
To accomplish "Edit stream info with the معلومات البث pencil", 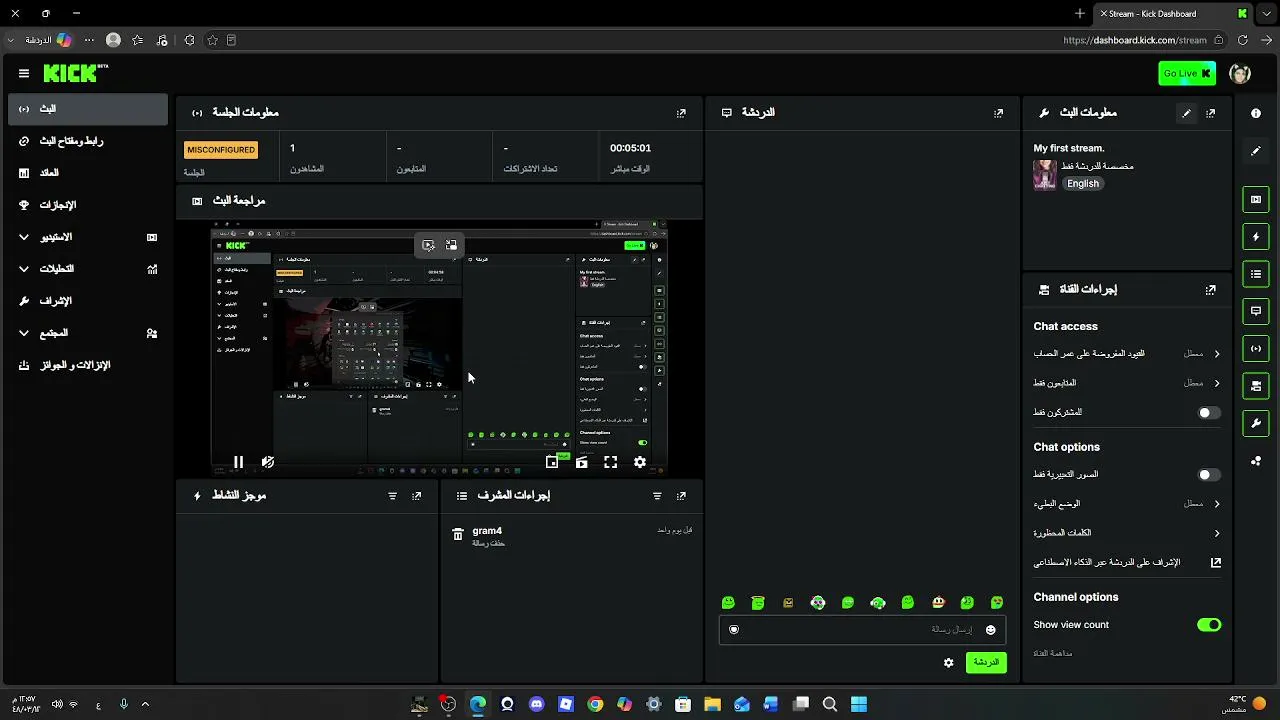I will 1186,113.
